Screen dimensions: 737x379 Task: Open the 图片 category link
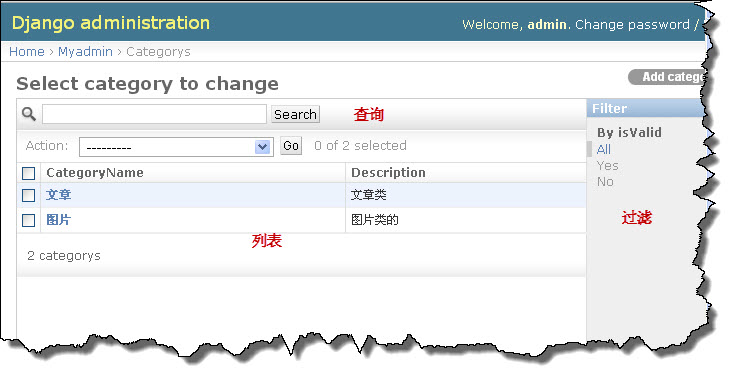(x=58, y=220)
